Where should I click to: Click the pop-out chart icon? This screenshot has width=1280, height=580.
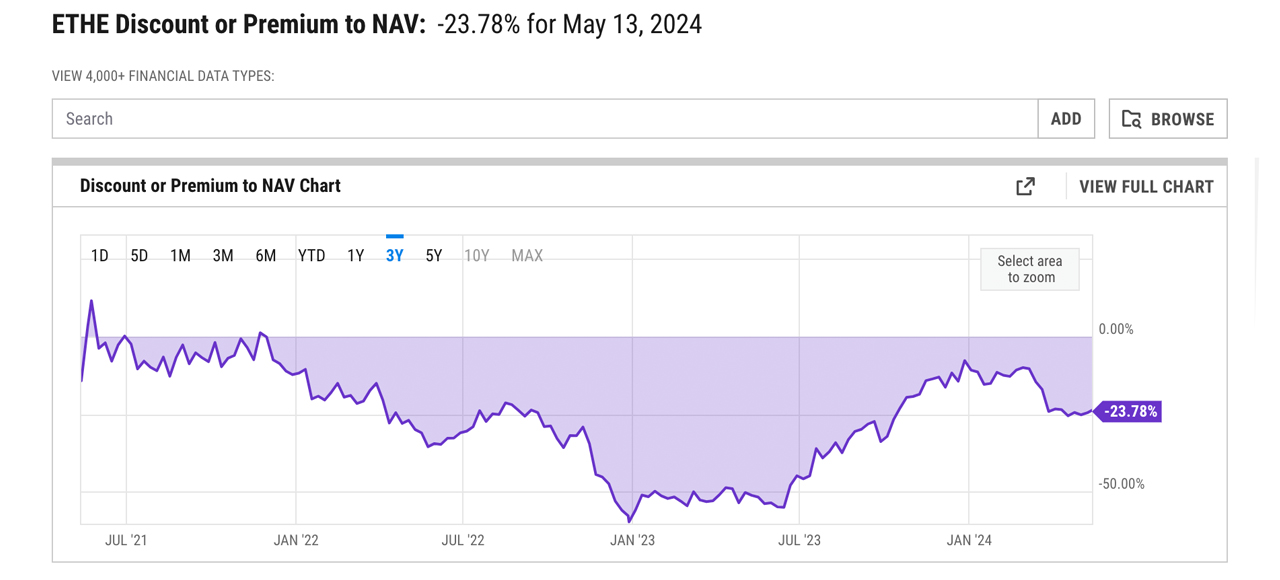tap(1025, 186)
